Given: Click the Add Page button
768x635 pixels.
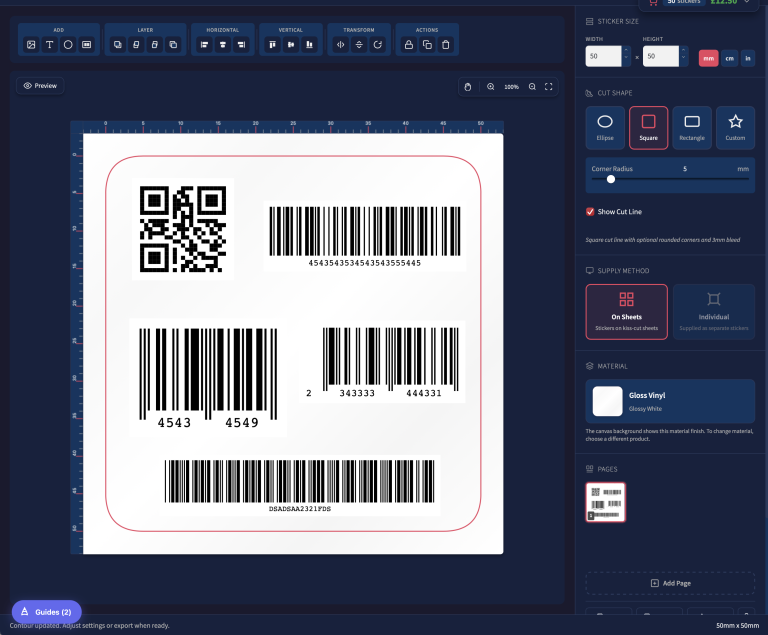Looking at the screenshot, I should (x=670, y=583).
